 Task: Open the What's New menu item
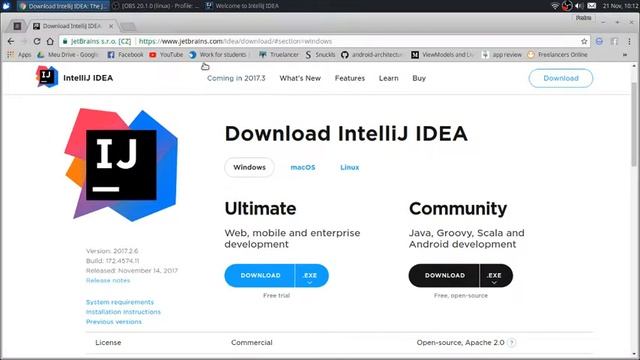point(300,78)
